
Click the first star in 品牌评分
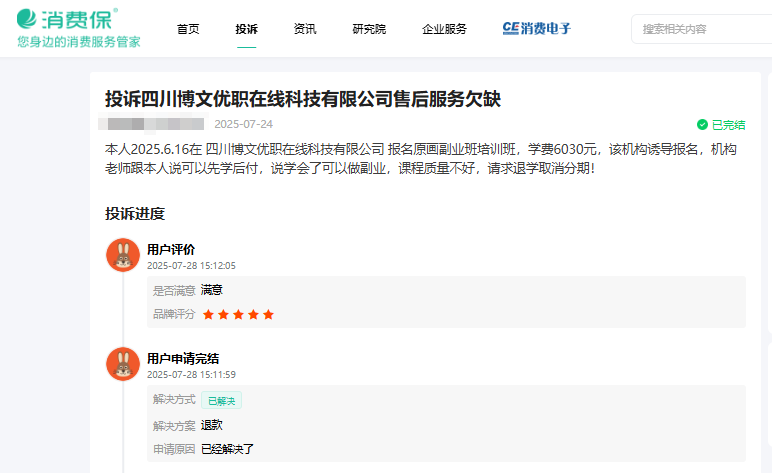[x=208, y=315]
